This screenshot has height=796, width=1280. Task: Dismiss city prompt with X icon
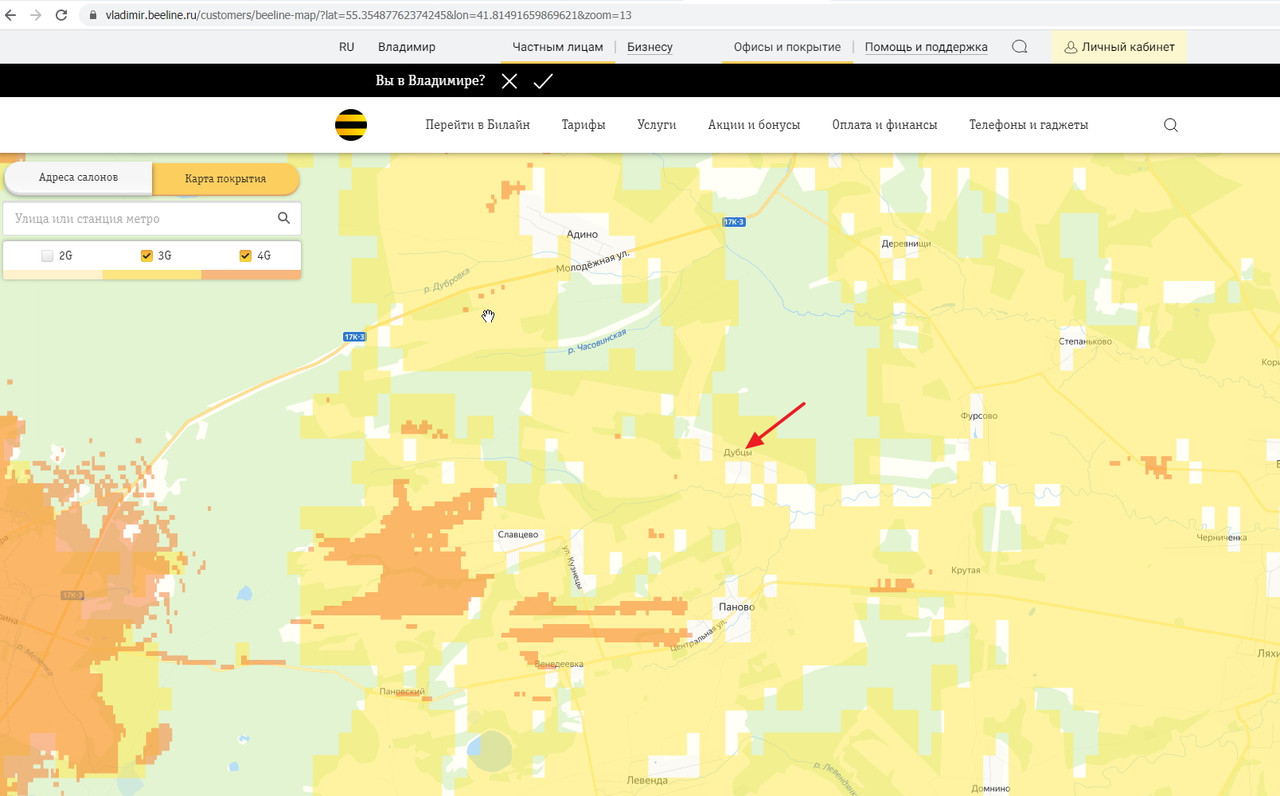pyautogui.click(x=509, y=81)
